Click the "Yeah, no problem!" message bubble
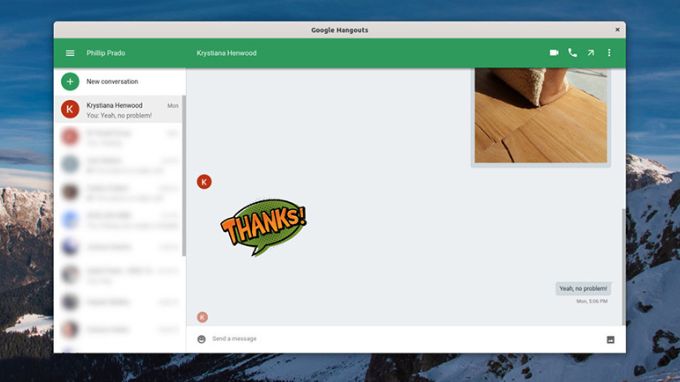This screenshot has height=382, width=680. 583,288
